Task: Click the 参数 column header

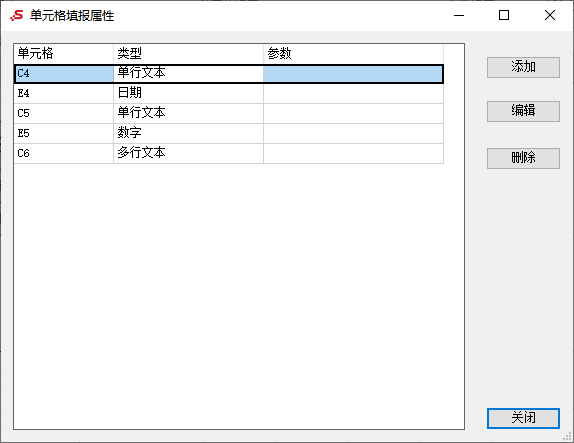Action: pos(353,54)
